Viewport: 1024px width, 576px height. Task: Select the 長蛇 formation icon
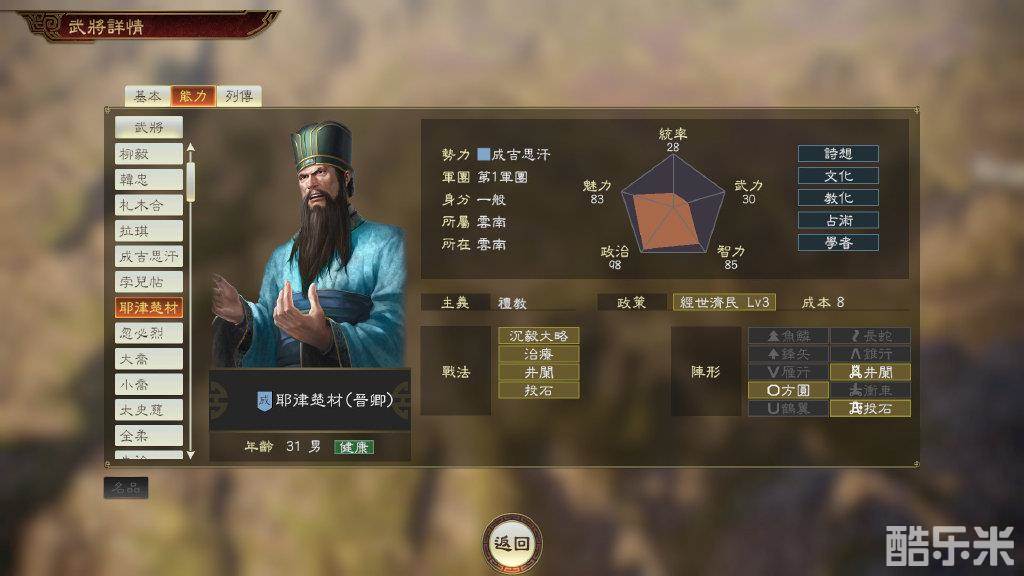point(870,336)
